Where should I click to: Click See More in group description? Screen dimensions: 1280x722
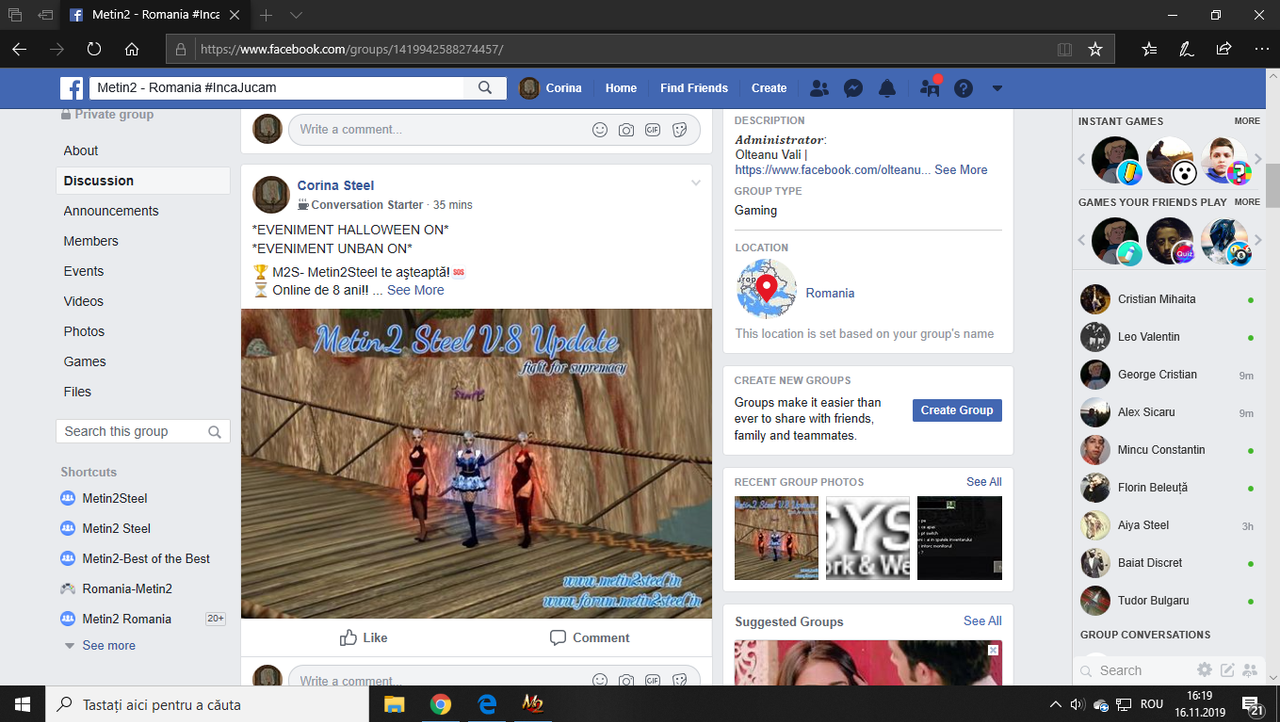tap(961, 170)
